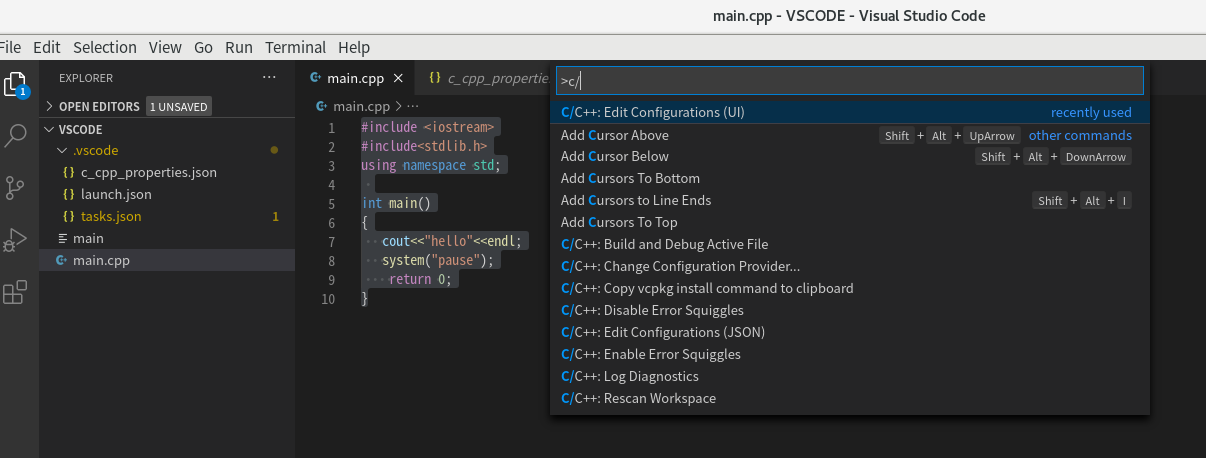Open the Help menu
The height and width of the screenshot is (458, 1206).
pos(354,47)
